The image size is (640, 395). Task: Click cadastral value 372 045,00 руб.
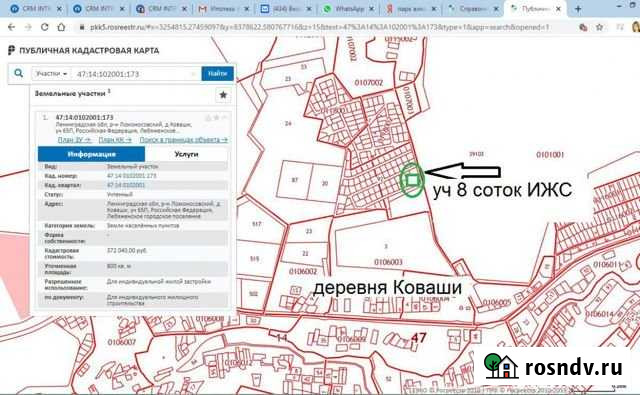[127, 251]
